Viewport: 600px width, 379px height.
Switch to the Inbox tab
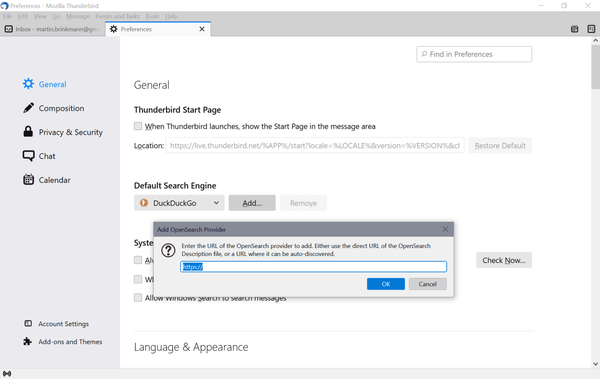click(x=53, y=29)
